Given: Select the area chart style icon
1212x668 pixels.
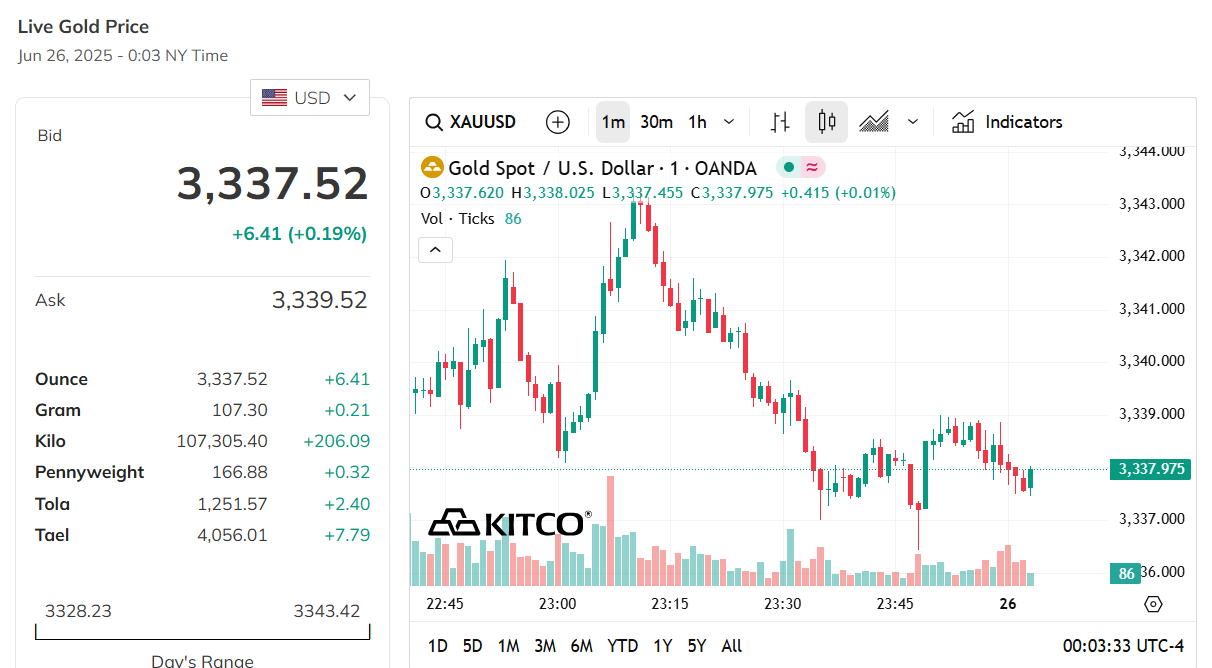Looking at the screenshot, I should pos(874,122).
